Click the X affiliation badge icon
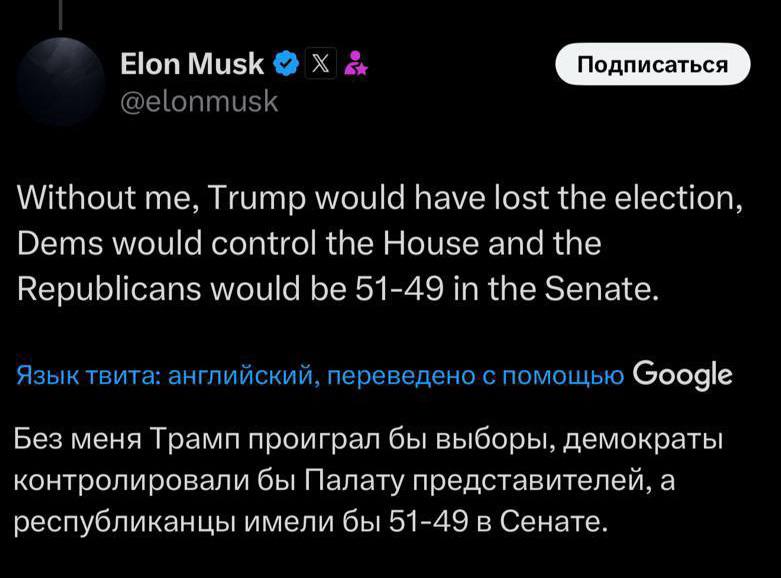The image size is (781, 578). point(320,66)
